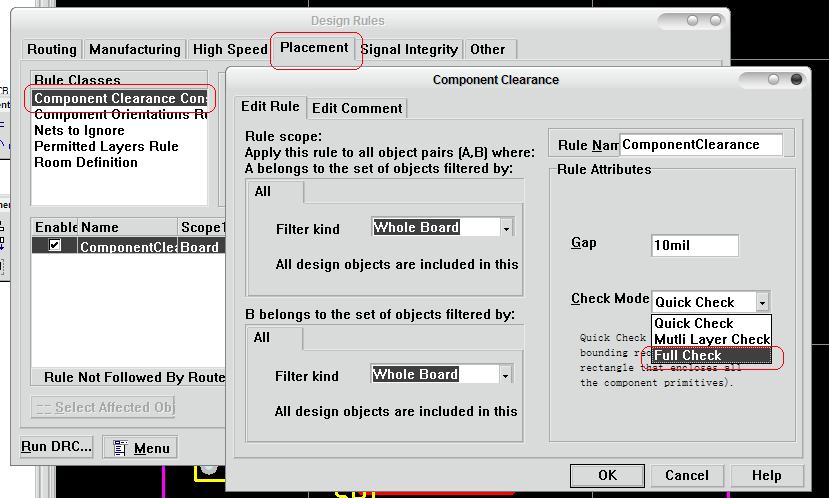
Task: Click the Board scope cell of the rule
Action: pos(201,246)
